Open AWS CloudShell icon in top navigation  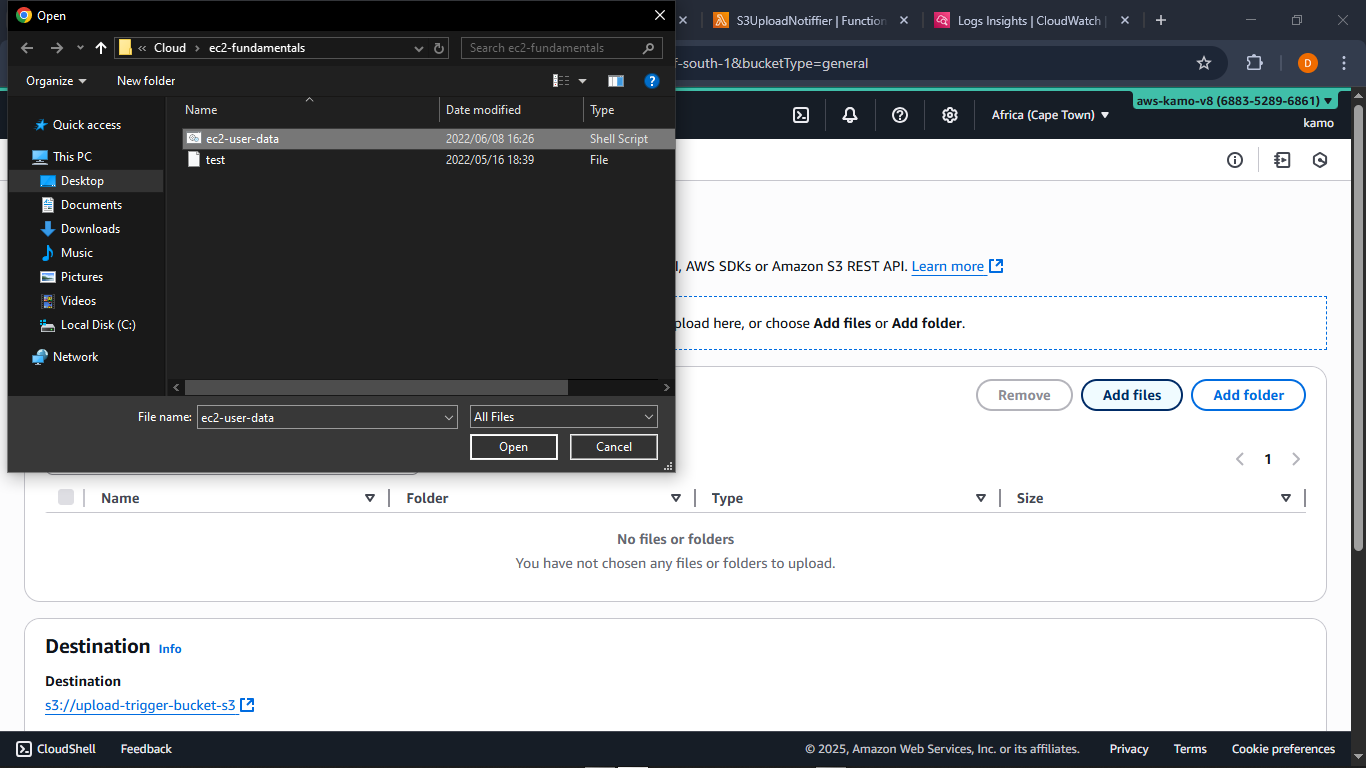801,115
